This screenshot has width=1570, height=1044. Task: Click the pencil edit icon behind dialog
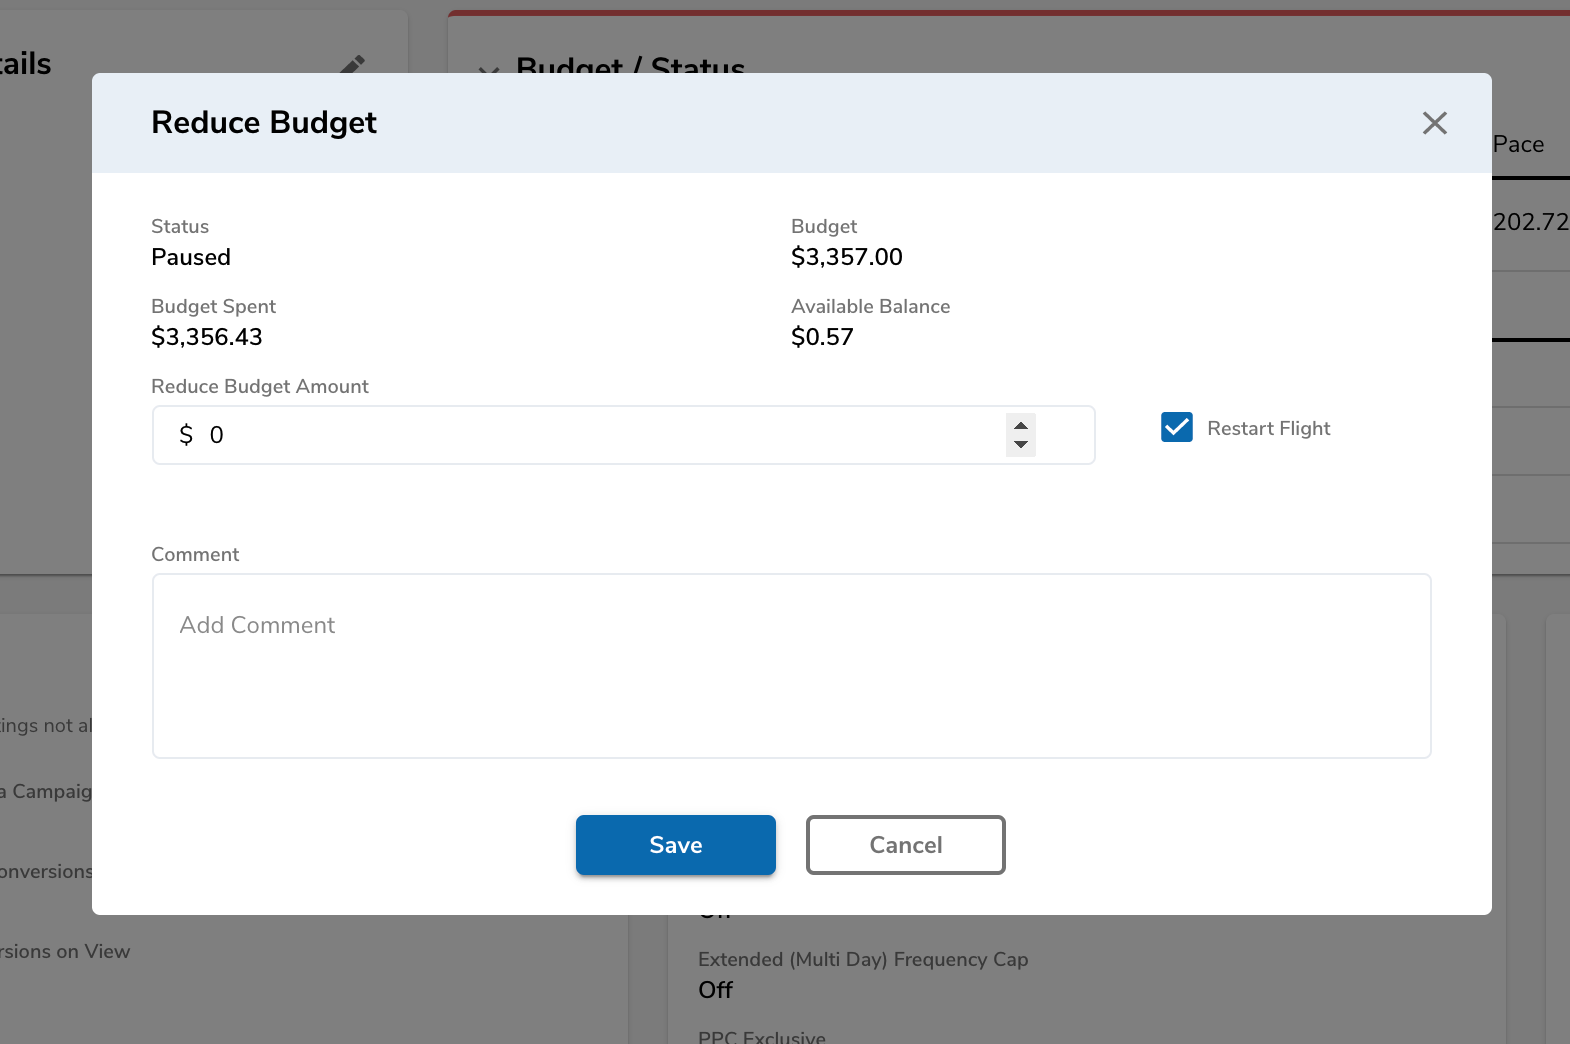click(352, 65)
